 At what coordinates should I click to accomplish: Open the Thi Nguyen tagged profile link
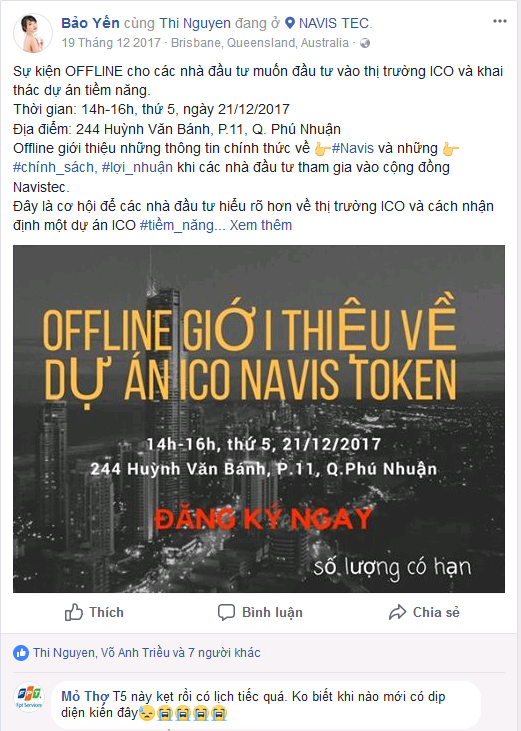(195, 23)
